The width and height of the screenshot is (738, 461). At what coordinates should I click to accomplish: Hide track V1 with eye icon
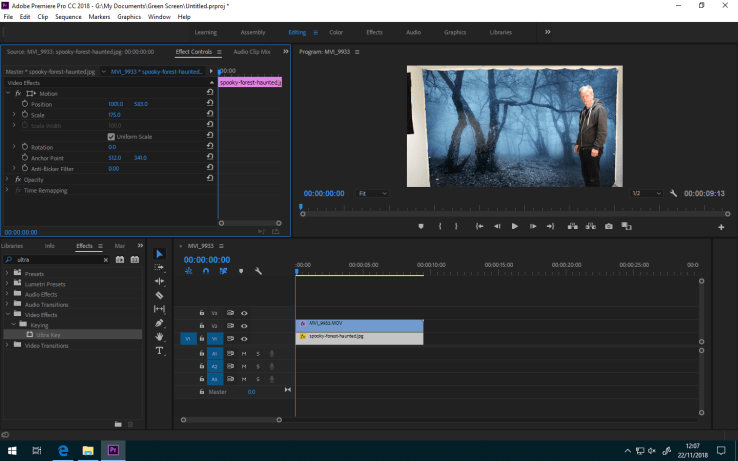(244, 339)
